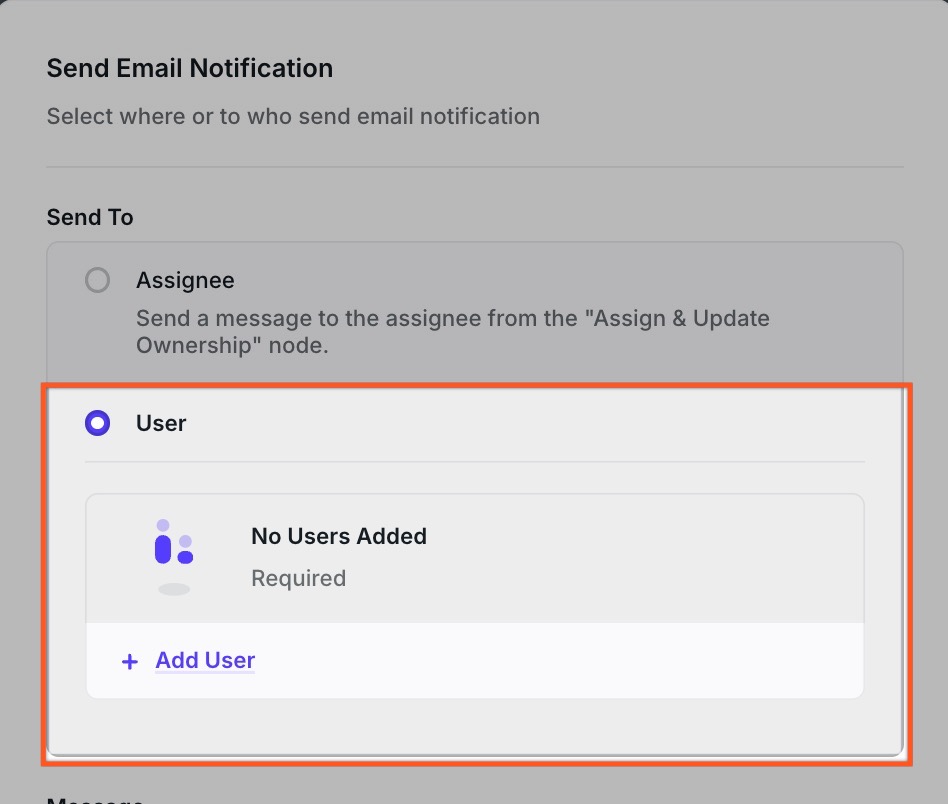Click the plus icon beside Add User
Viewport: 948px width, 804px height.
[x=129, y=662]
